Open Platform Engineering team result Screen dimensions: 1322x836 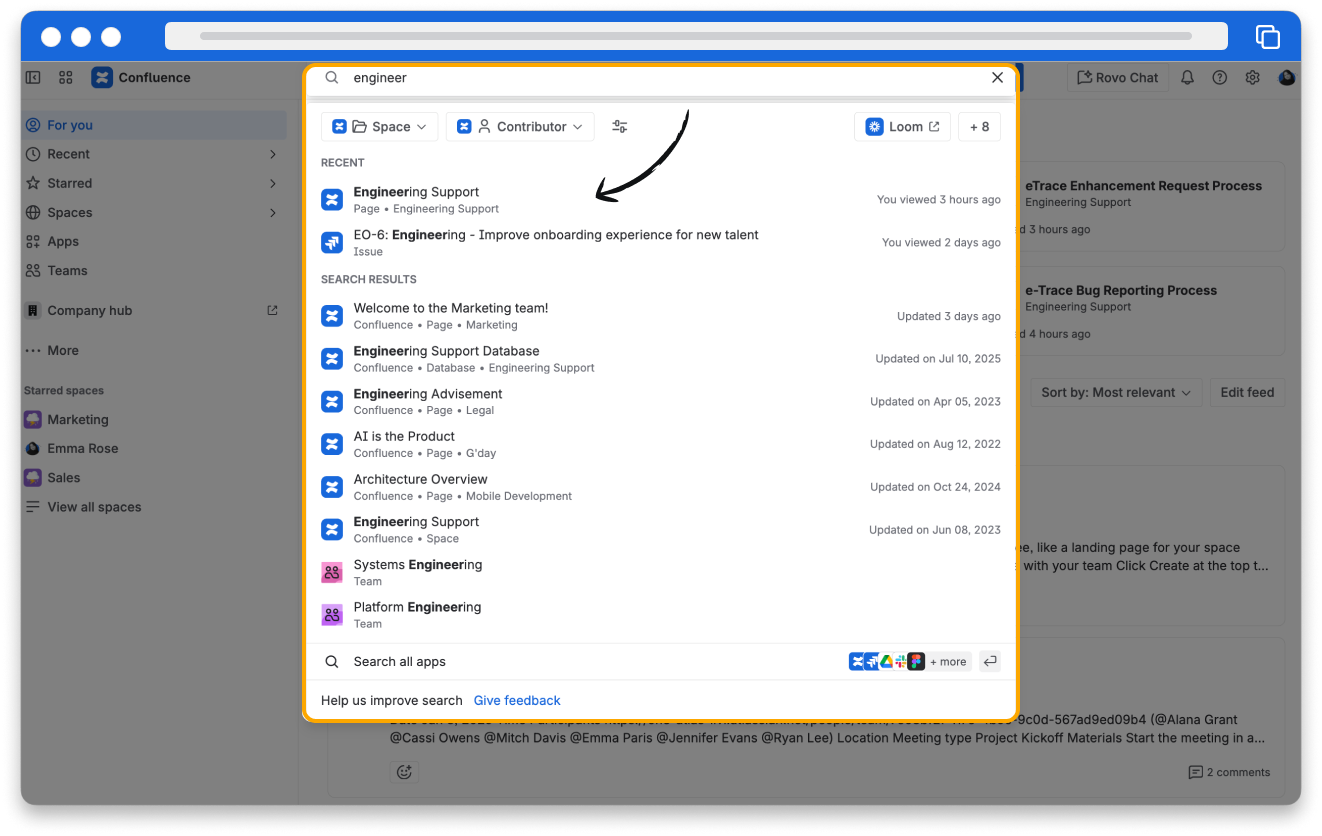pos(660,615)
